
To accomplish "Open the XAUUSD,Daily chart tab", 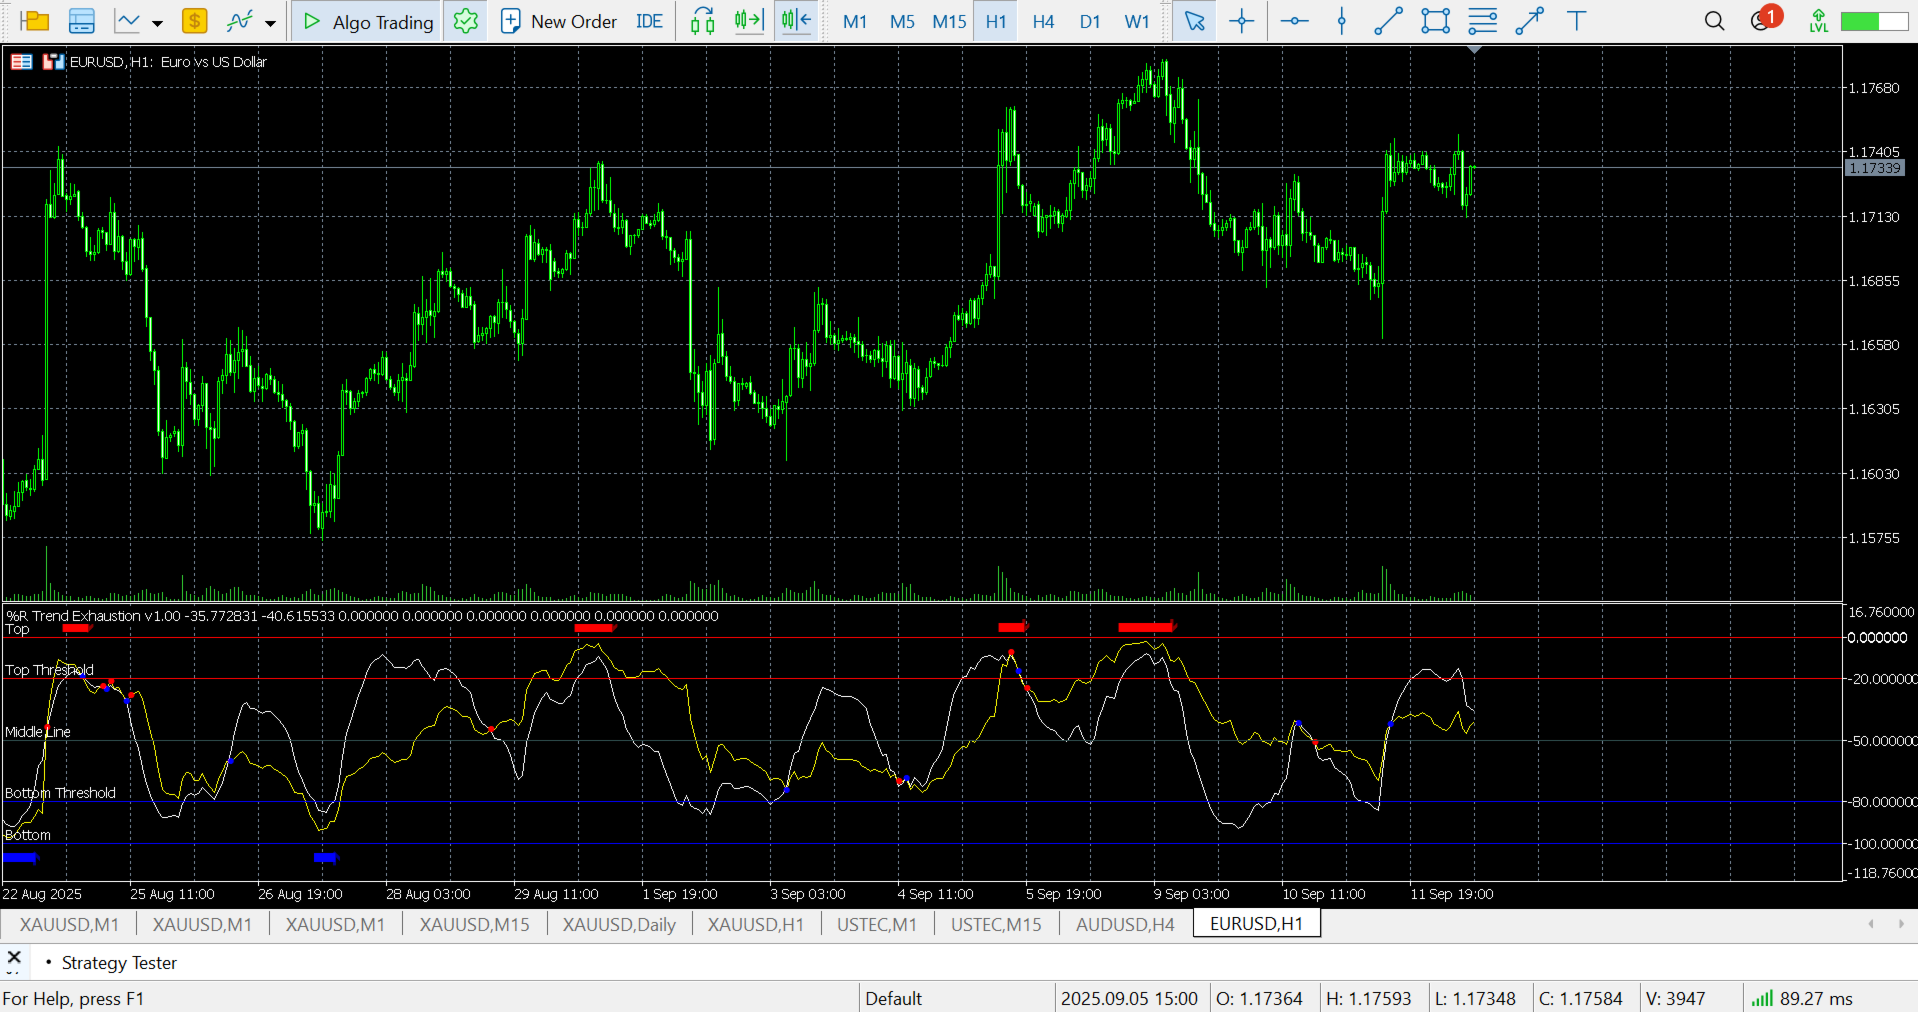I will (x=619, y=924).
